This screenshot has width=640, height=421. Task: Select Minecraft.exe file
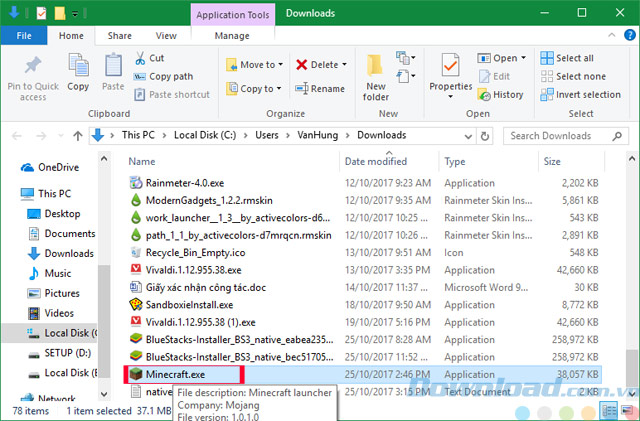coord(175,374)
